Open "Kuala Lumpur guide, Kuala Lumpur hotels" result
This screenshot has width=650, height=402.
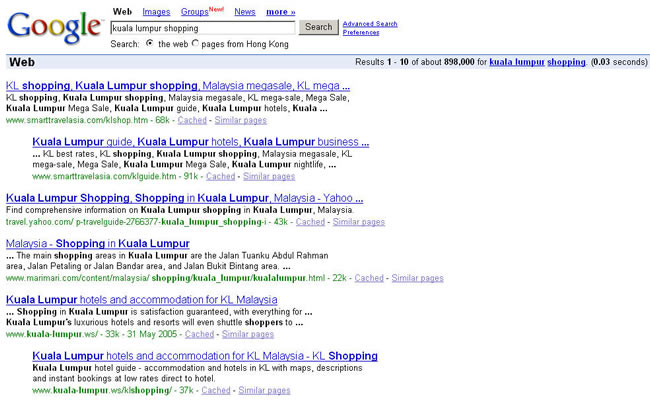[200, 143]
